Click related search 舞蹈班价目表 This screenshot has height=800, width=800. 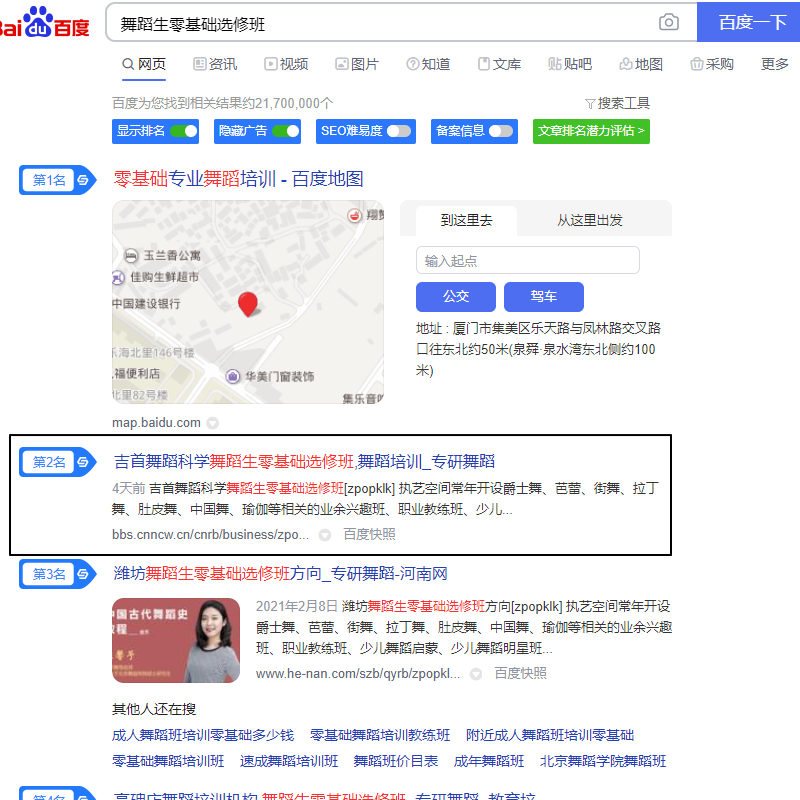pos(396,761)
